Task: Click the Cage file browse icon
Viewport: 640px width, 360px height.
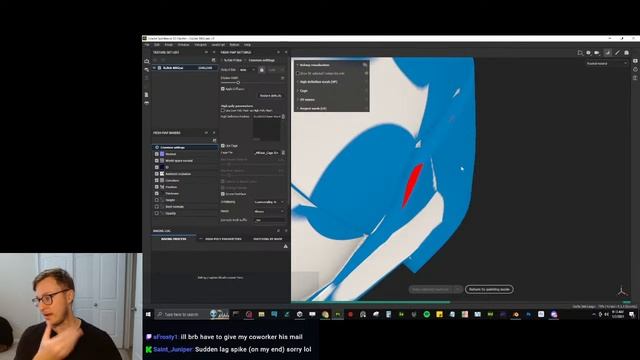Action: pos(283,153)
